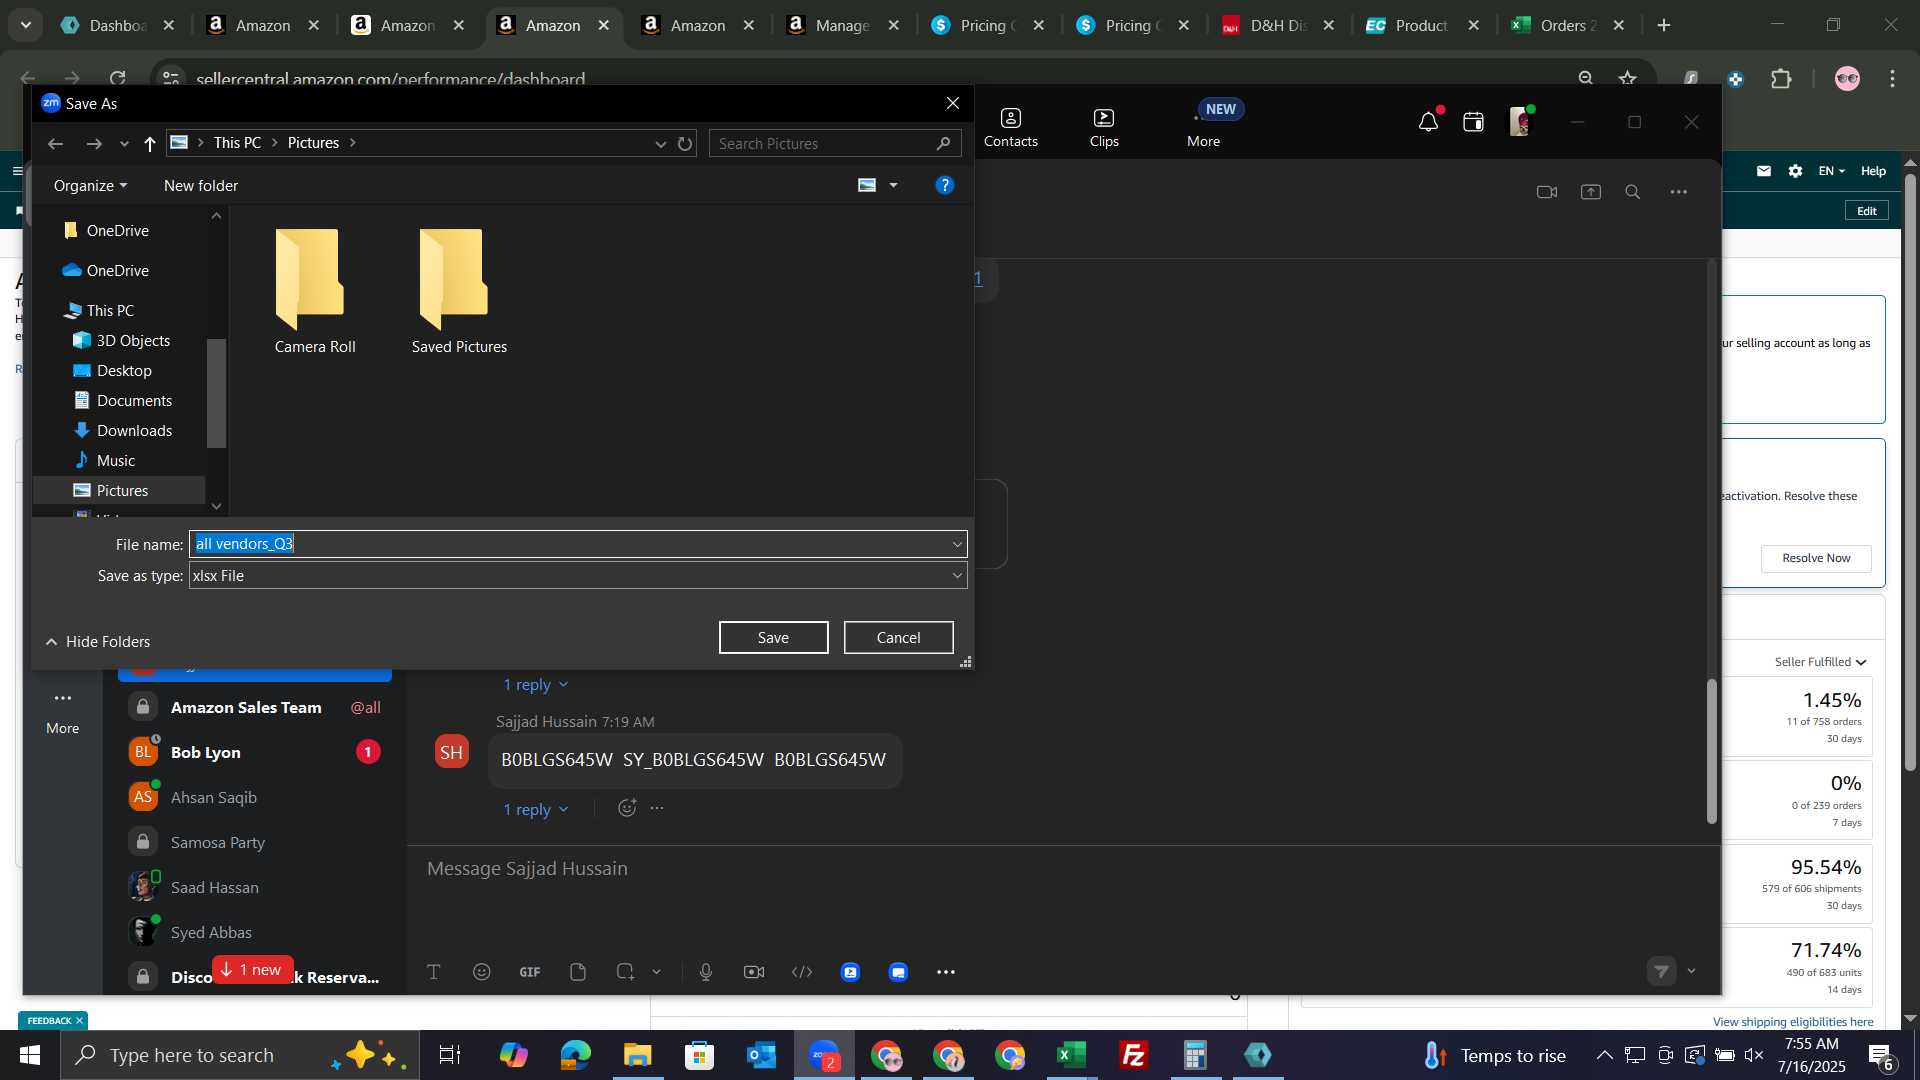Insert code snippet in composer

tap(802, 972)
